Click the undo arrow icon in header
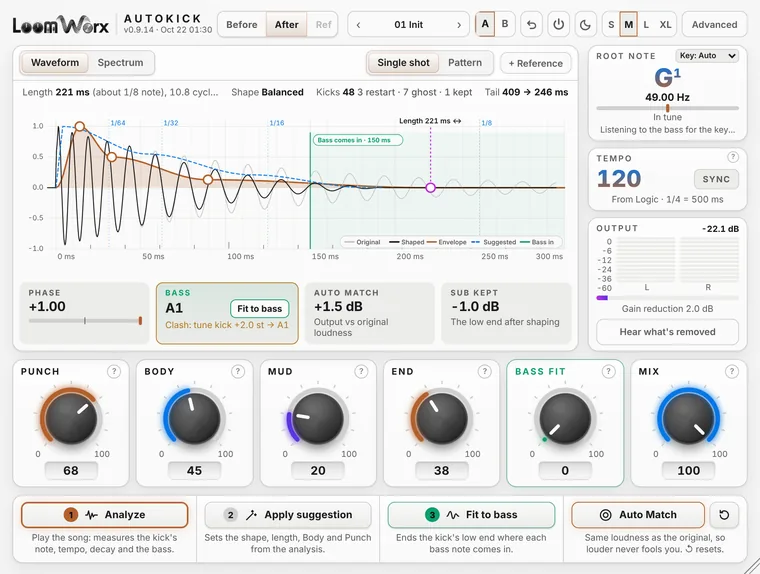This screenshot has height=574, width=760. tap(531, 24)
